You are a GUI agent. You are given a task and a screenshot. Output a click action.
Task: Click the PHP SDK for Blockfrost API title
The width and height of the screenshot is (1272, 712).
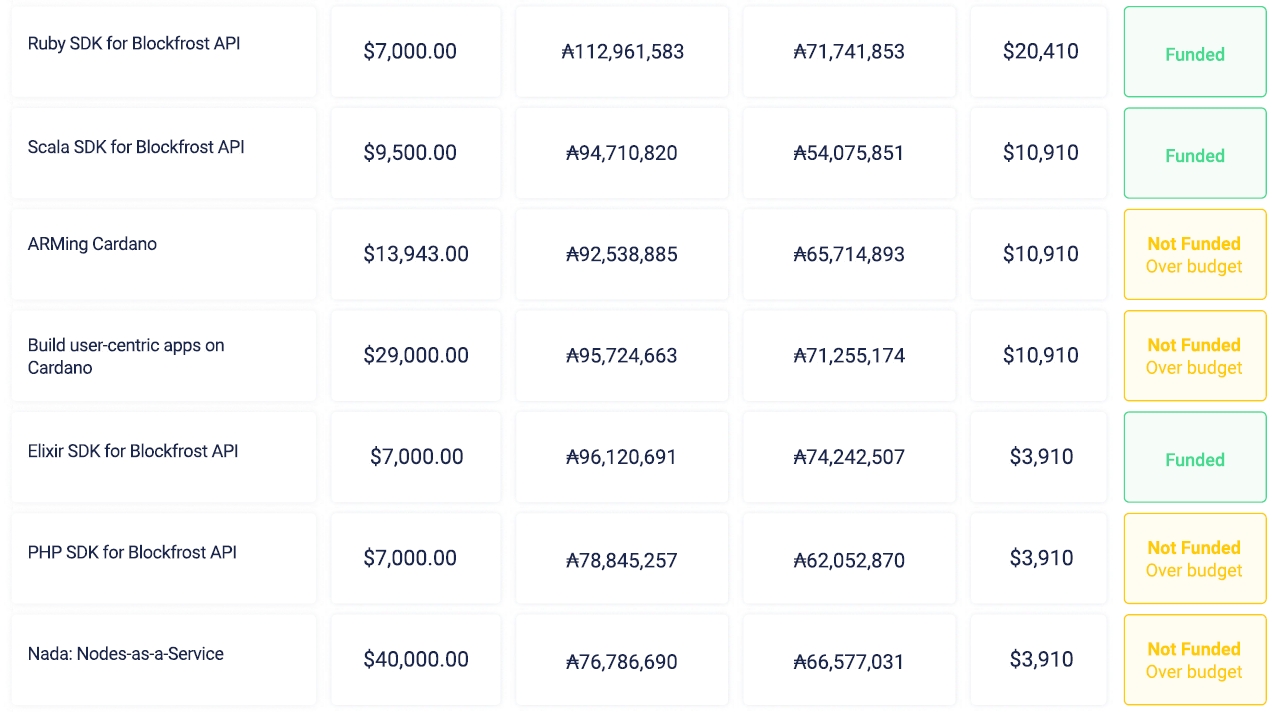(132, 552)
